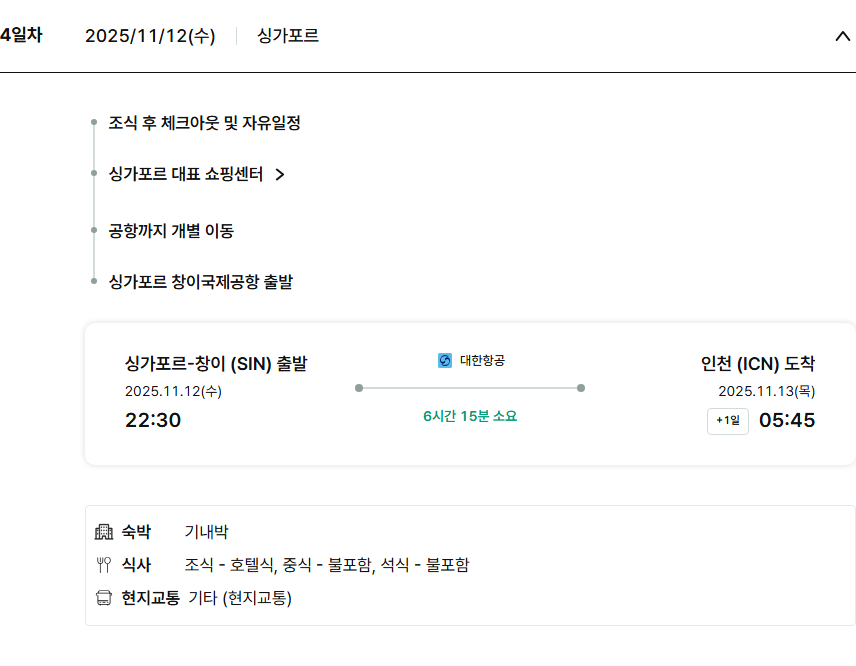856x666 pixels.
Task: Click the bus icon beside 현지교통
Action: tap(104, 598)
